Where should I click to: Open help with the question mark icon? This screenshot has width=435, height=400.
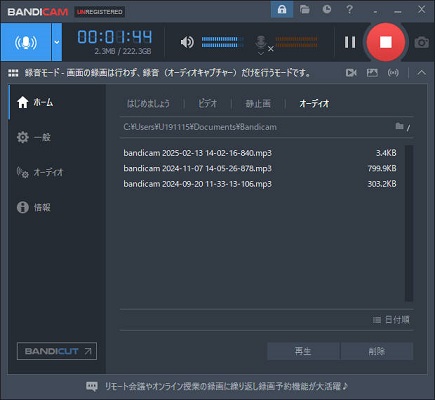click(349, 9)
